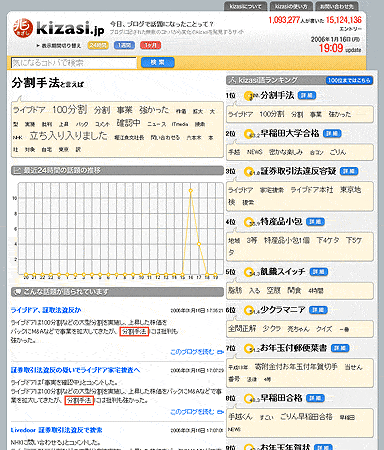Click ranking title 特産品小包
Image resolution: width=384 pixels, height=450 pixels.
point(281,221)
